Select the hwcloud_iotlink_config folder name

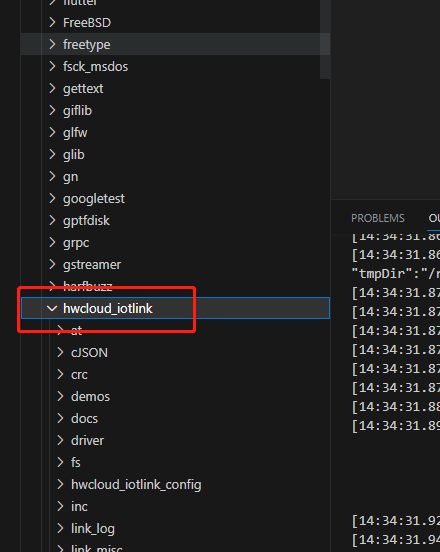(x=136, y=485)
